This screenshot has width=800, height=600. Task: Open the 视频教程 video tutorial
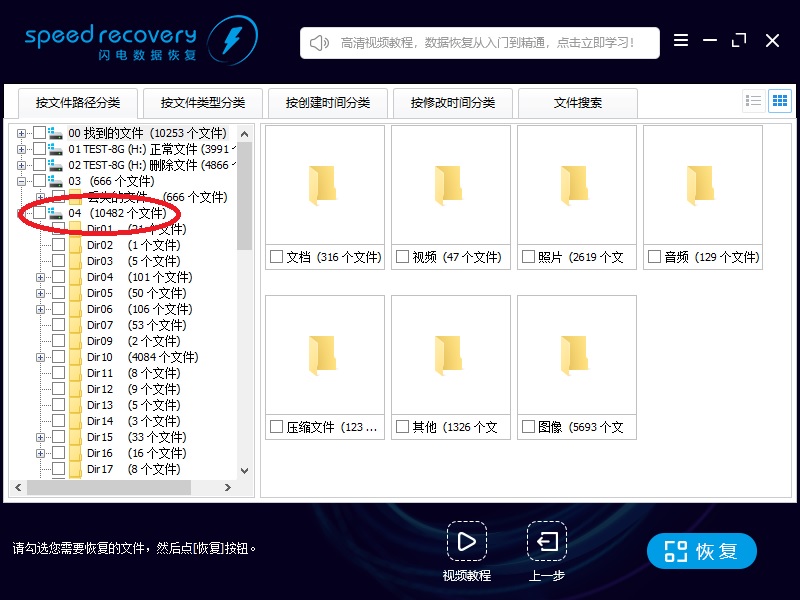click(x=467, y=543)
